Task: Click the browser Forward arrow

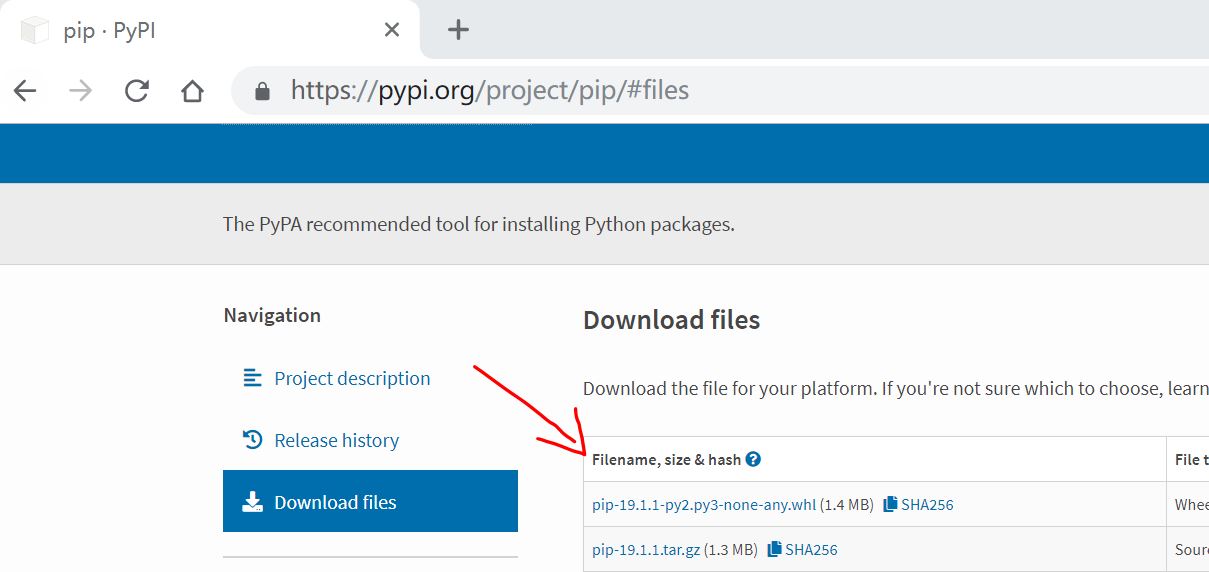Action: click(x=81, y=91)
